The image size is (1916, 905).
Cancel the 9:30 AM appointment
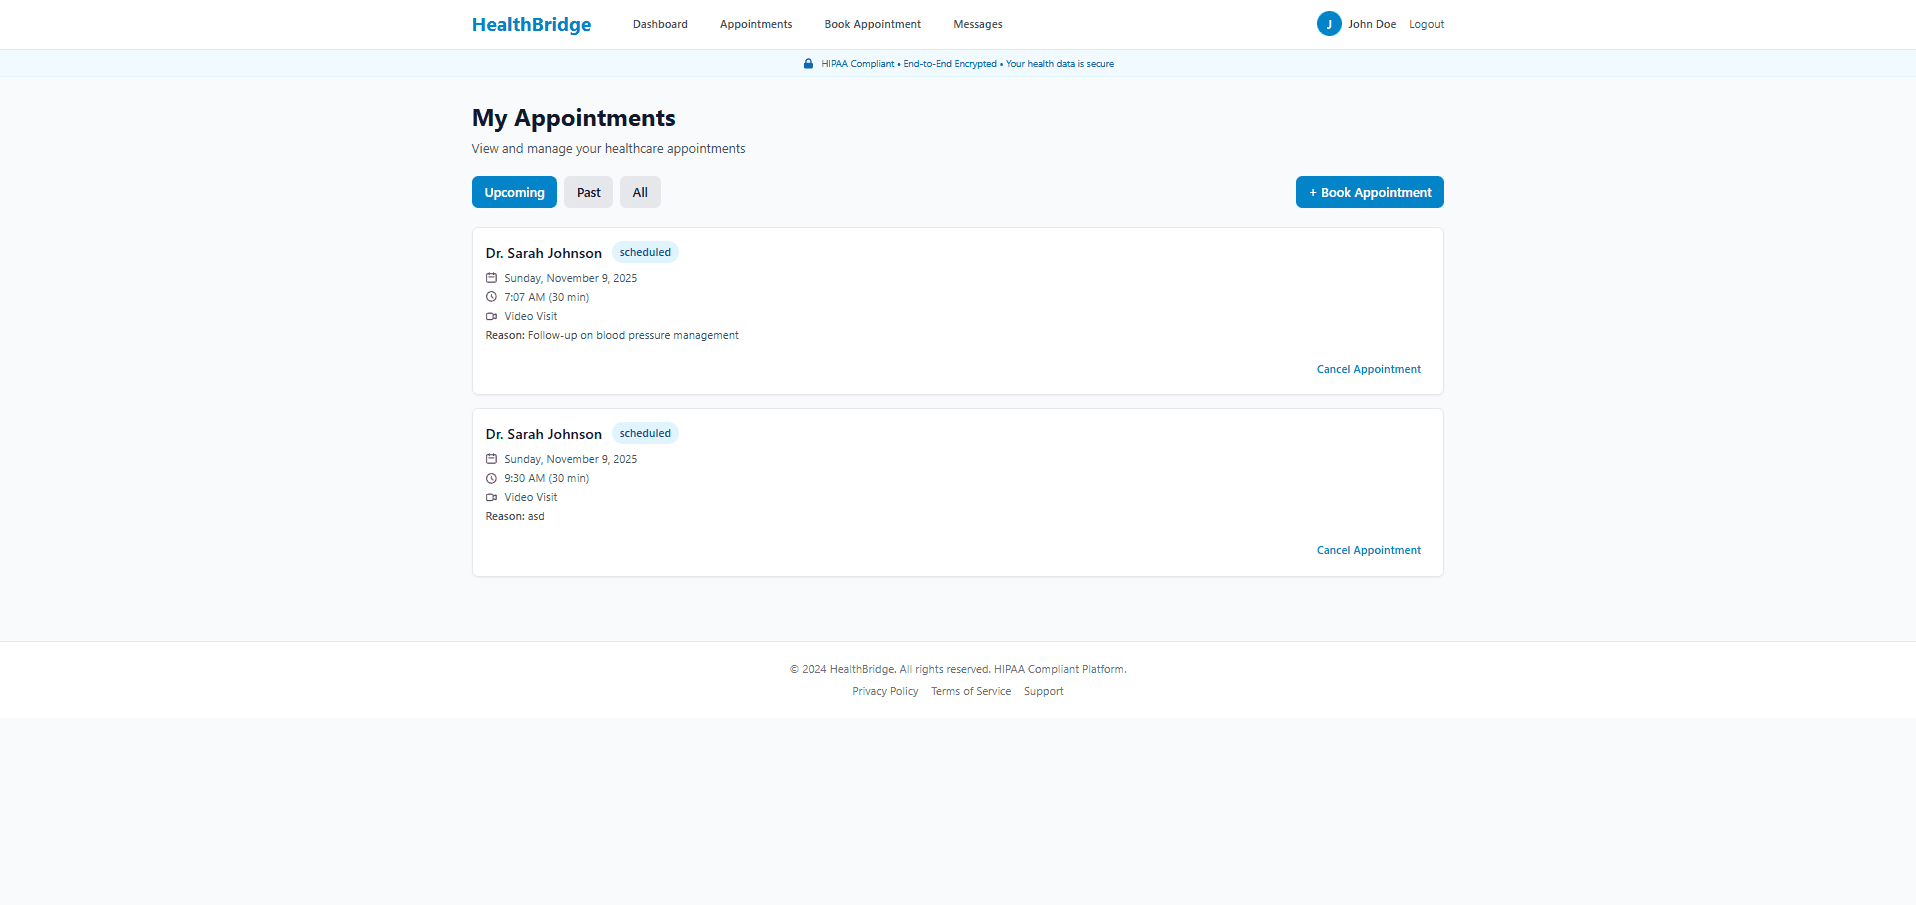pyautogui.click(x=1368, y=549)
